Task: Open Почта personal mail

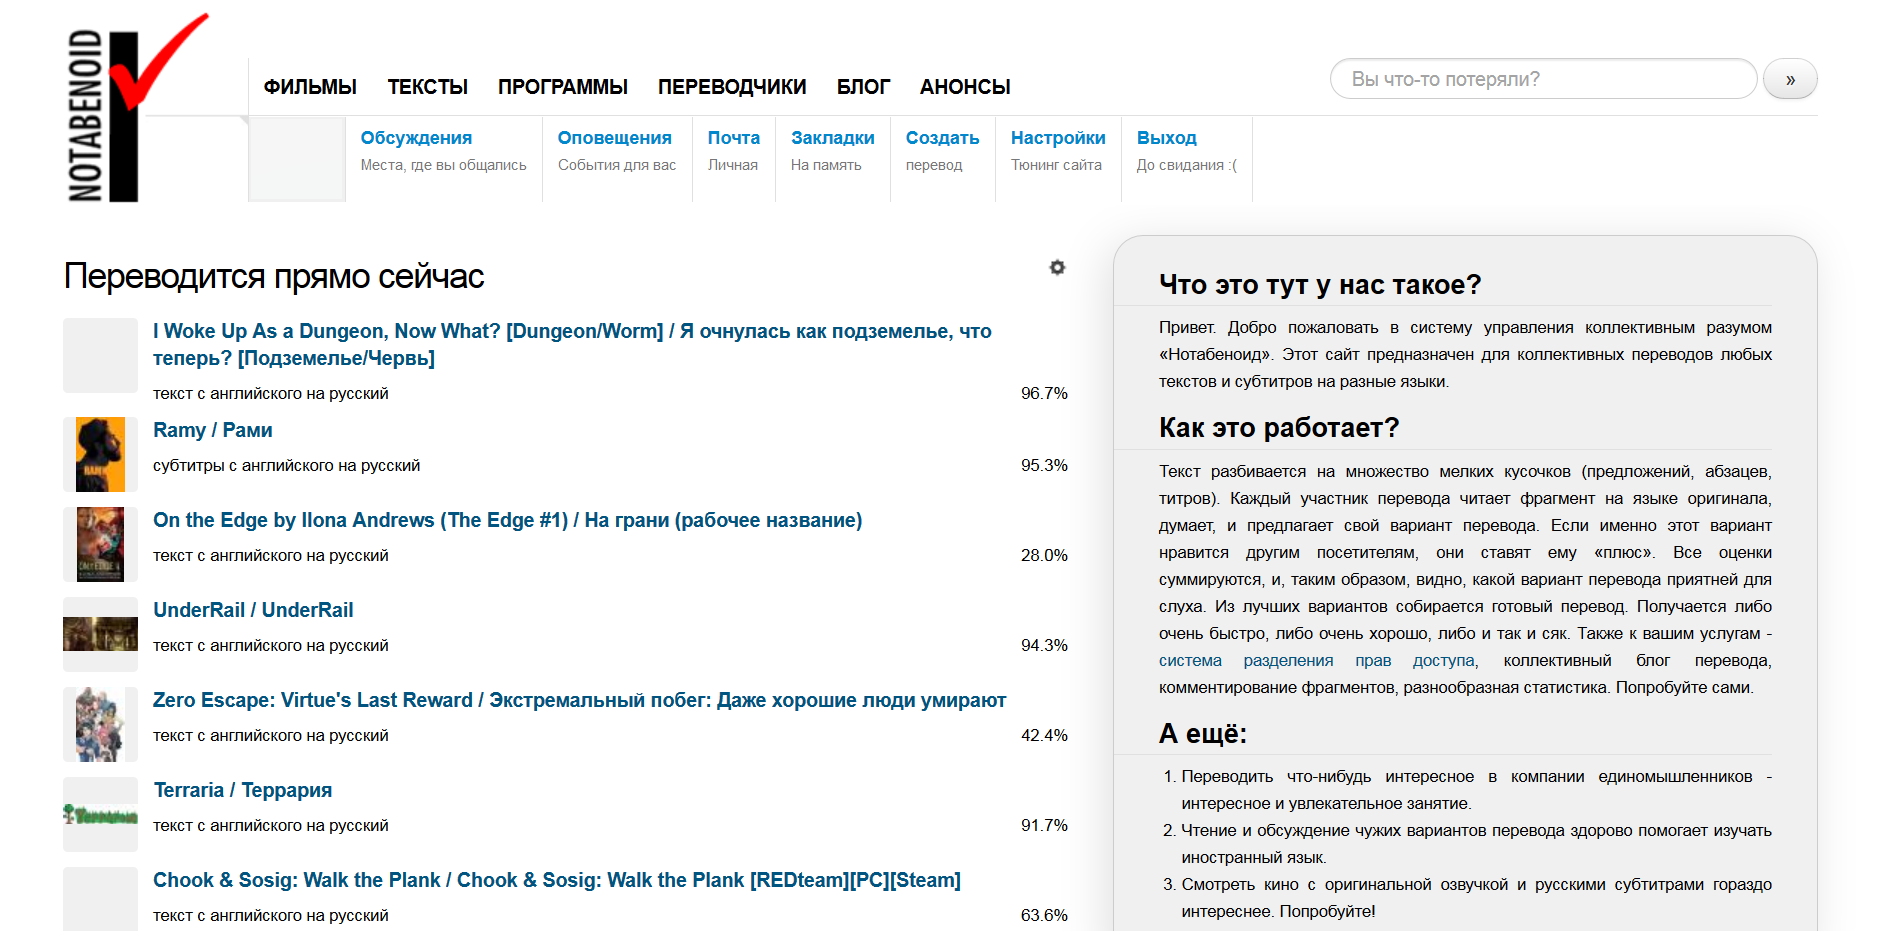Action: (x=733, y=138)
